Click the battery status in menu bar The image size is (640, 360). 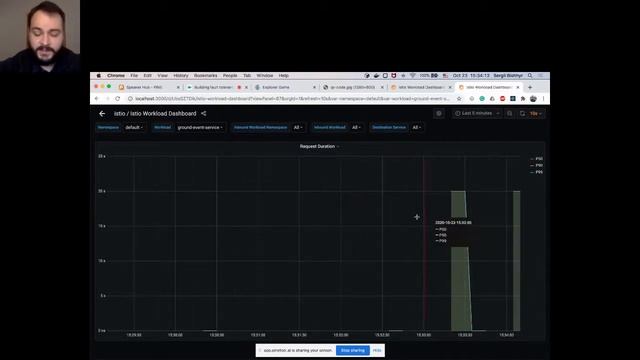point(429,76)
